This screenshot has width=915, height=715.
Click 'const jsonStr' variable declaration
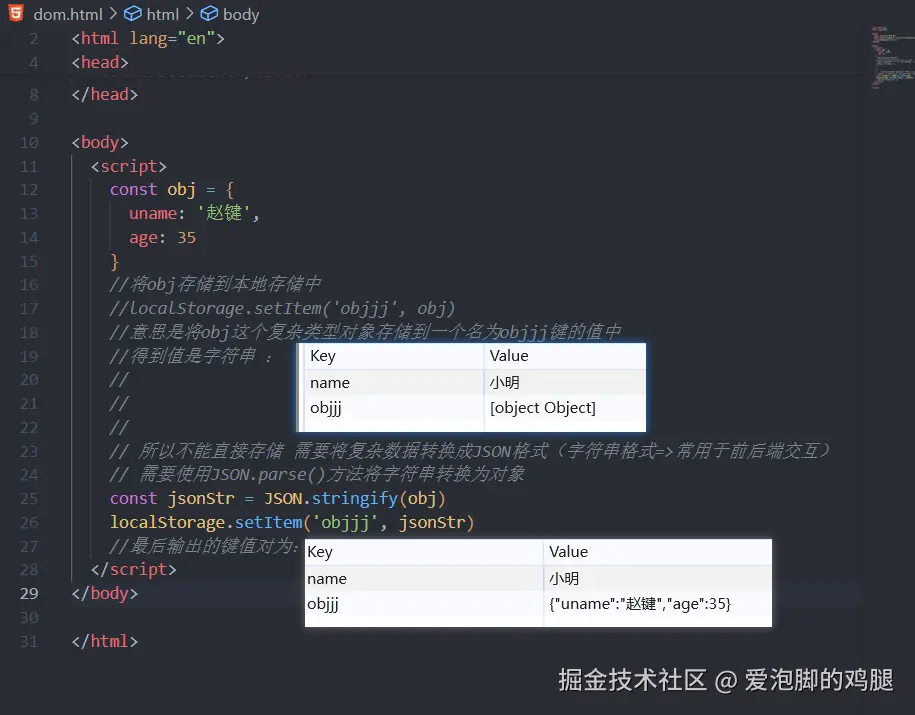[172, 498]
